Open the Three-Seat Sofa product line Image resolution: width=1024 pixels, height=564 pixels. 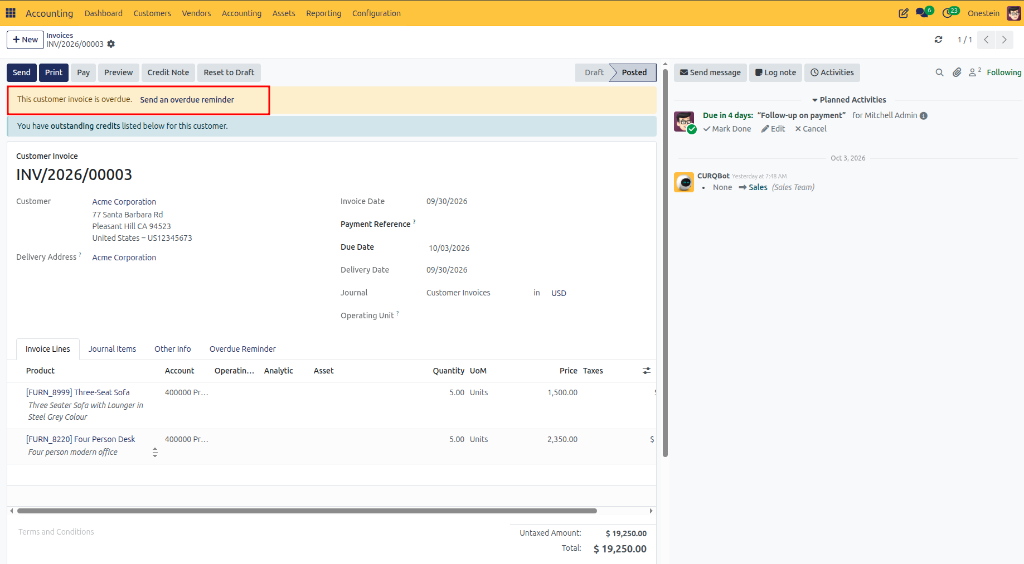(78, 392)
